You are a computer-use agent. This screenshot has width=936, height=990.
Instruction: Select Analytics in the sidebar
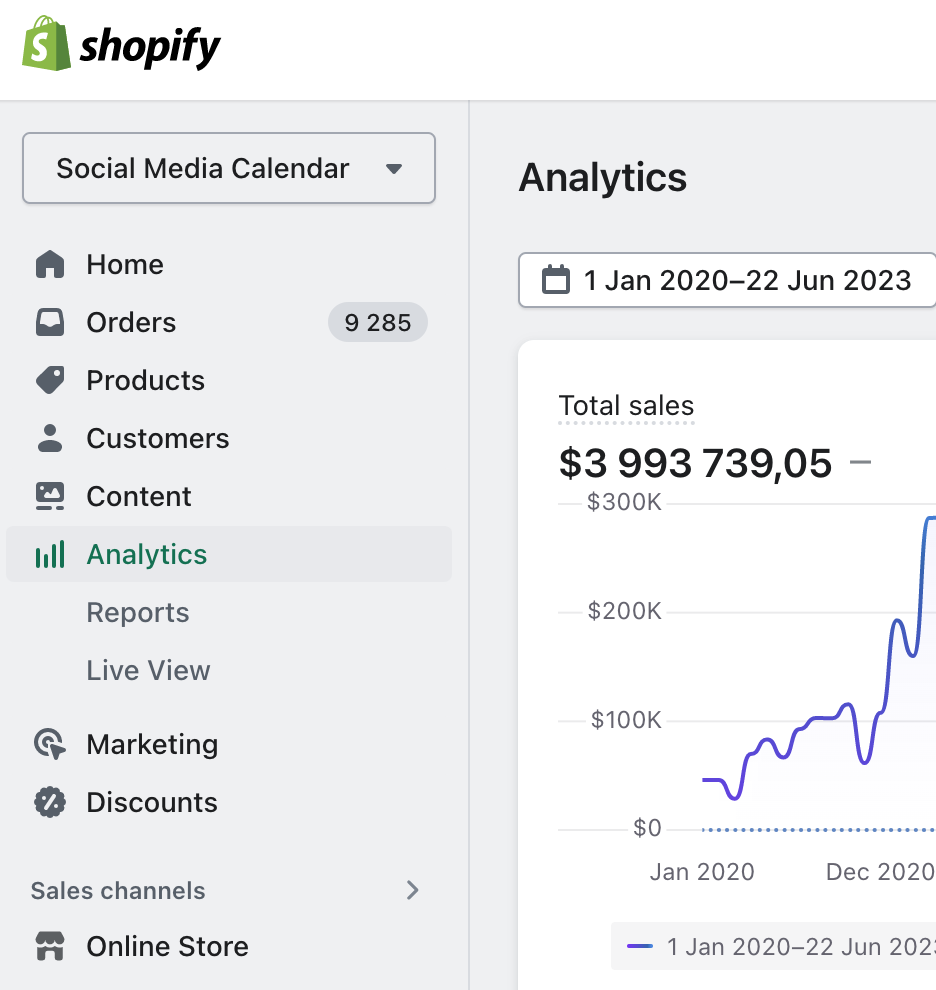coord(229,554)
